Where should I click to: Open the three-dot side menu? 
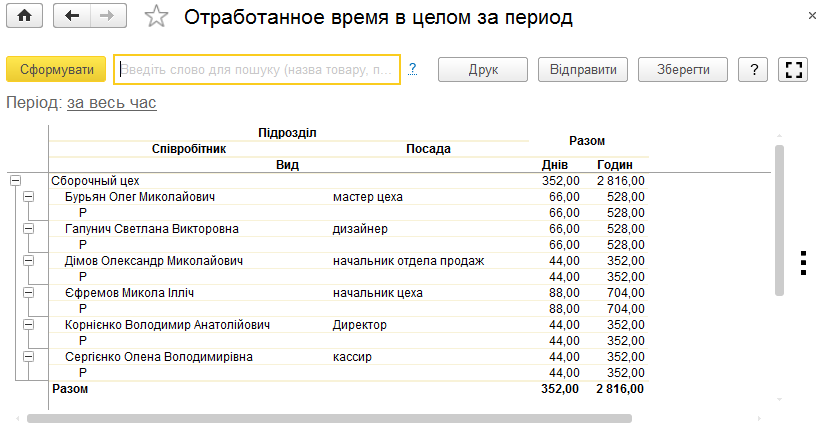tap(803, 263)
